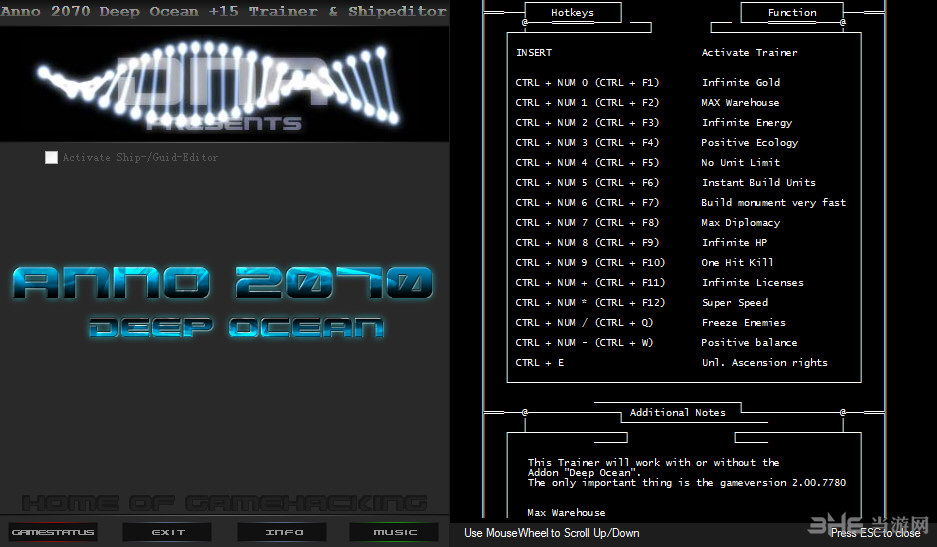This screenshot has width=937, height=547.
Task: Click 'Infinite Energy' function text
Action: [x=747, y=123]
